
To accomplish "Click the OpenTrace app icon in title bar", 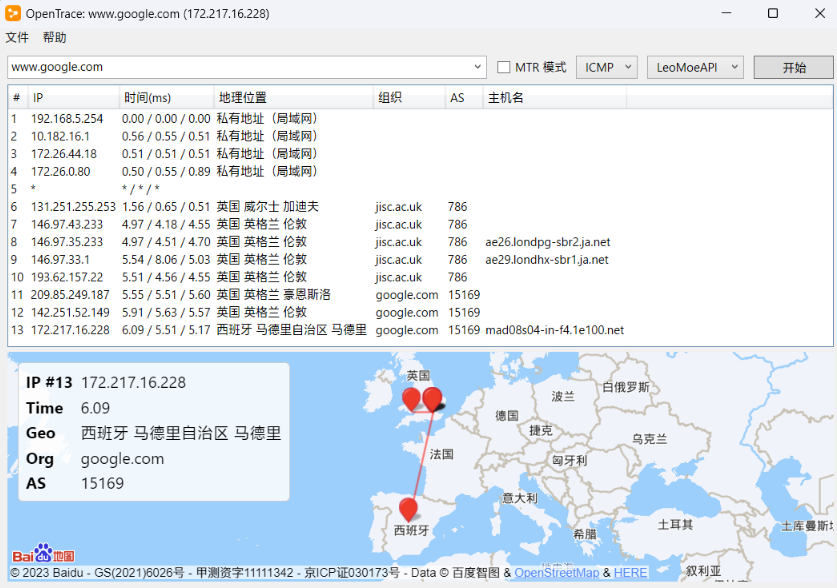I will (x=12, y=13).
